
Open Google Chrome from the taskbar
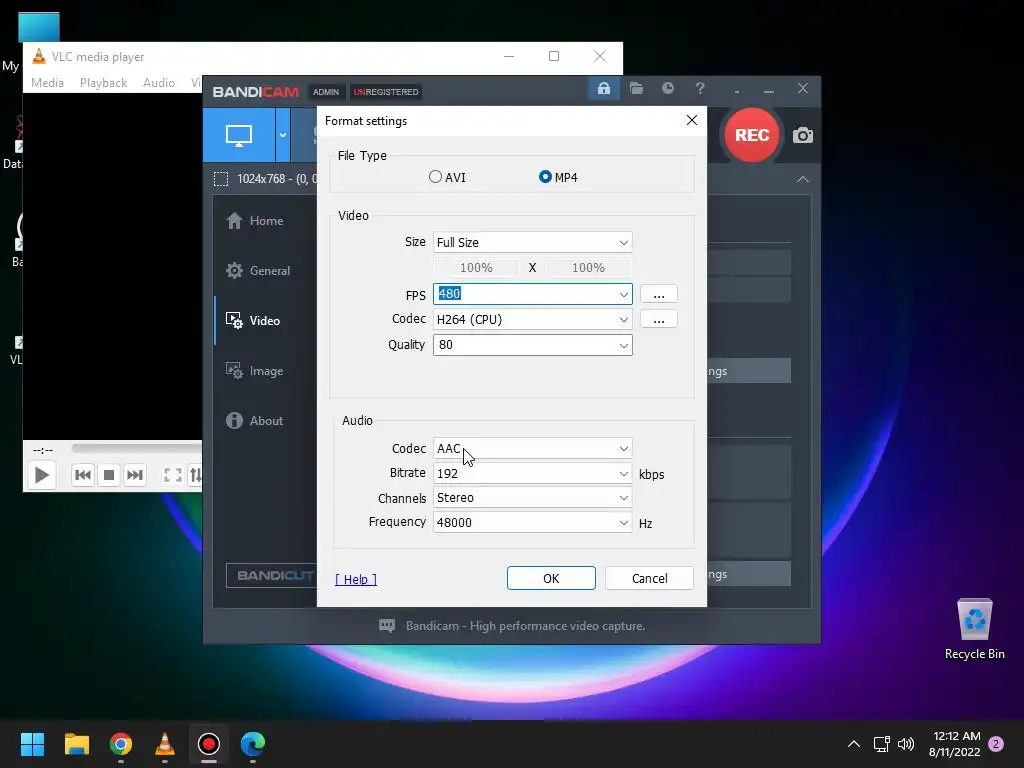pos(121,744)
